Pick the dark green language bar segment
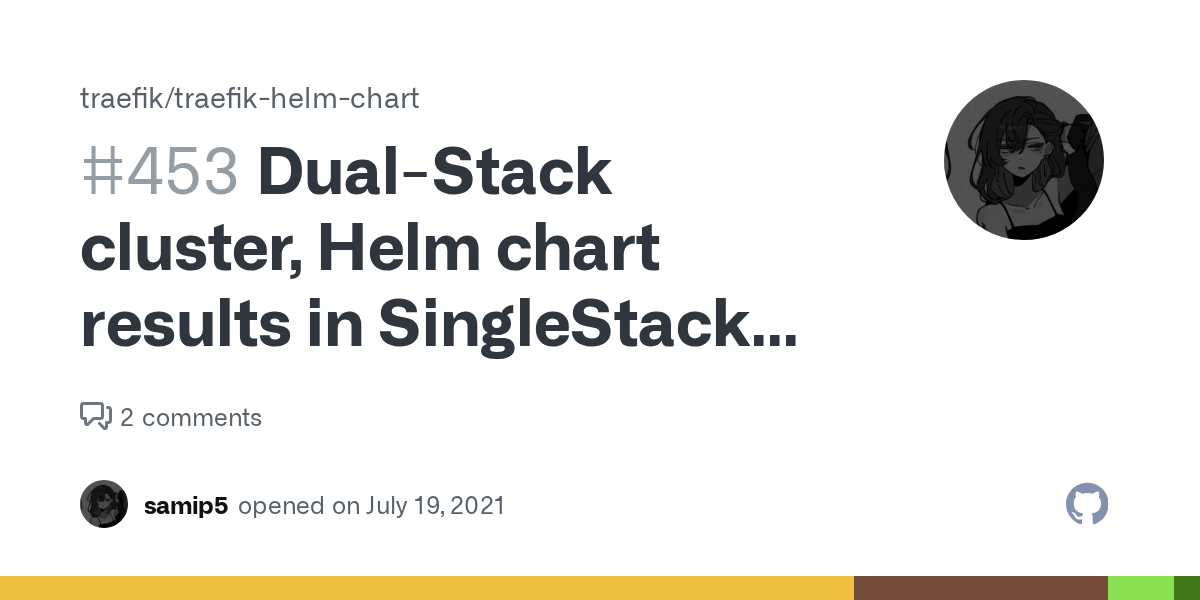1200x600 pixels. point(1186,588)
